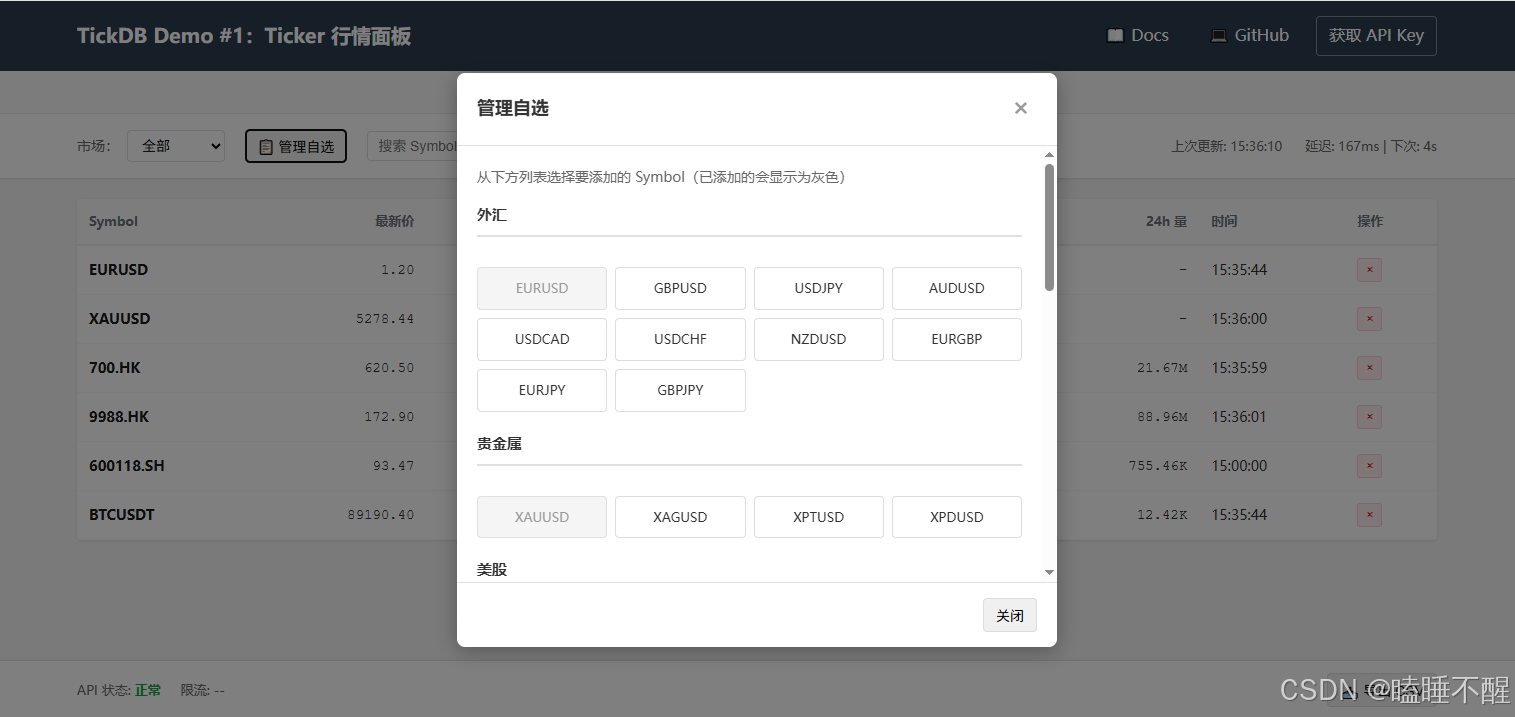Remove 9988.HK using its delete icon
This screenshot has width=1515, height=717.
pyautogui.click(x=1369, y=417)
